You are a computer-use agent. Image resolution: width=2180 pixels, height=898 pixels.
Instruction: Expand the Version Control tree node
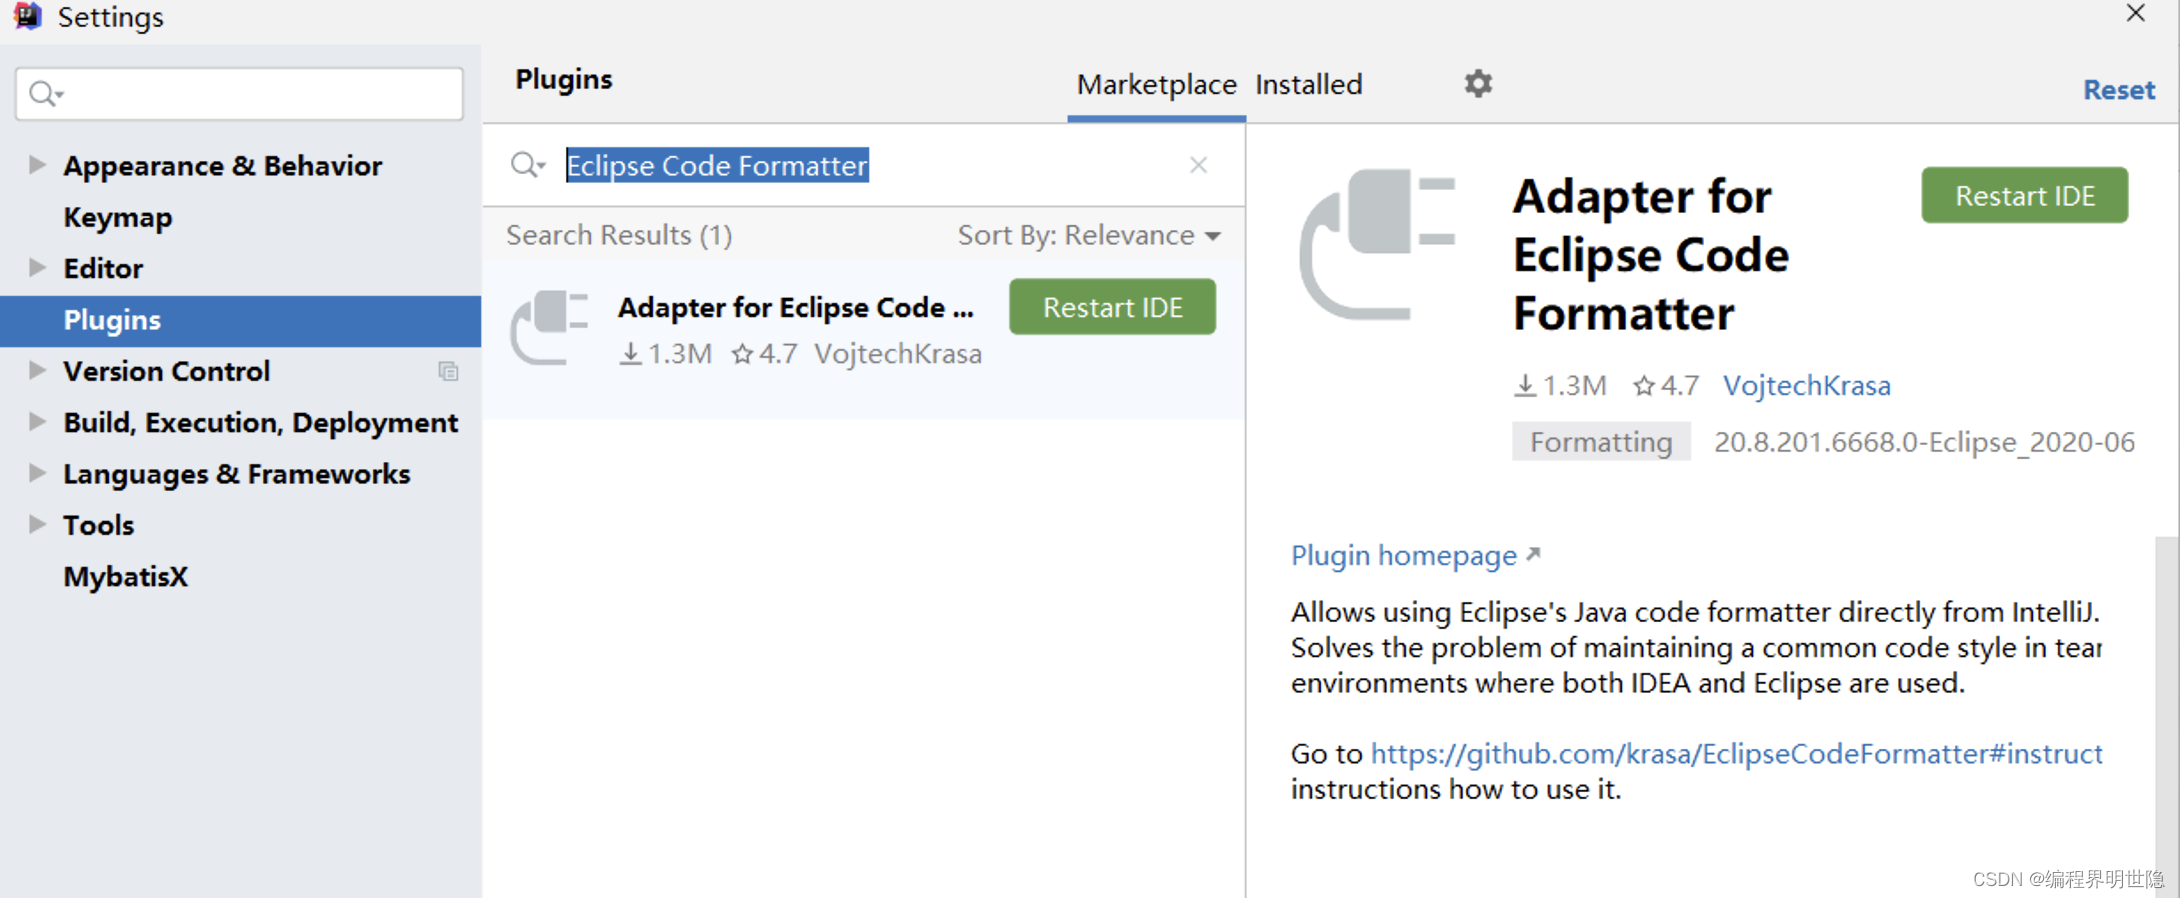click(37, 371)
